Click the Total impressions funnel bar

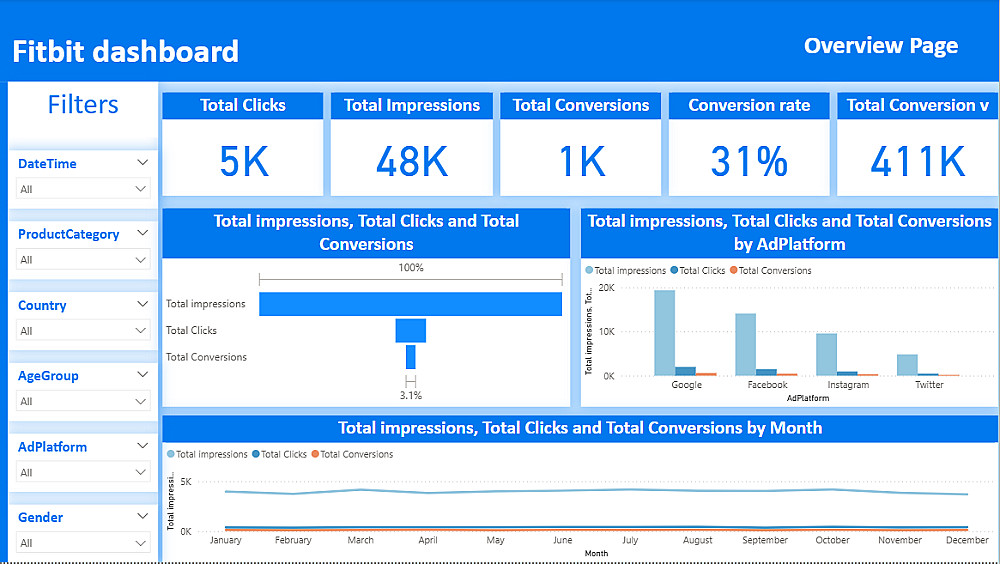tap(410, 304)
